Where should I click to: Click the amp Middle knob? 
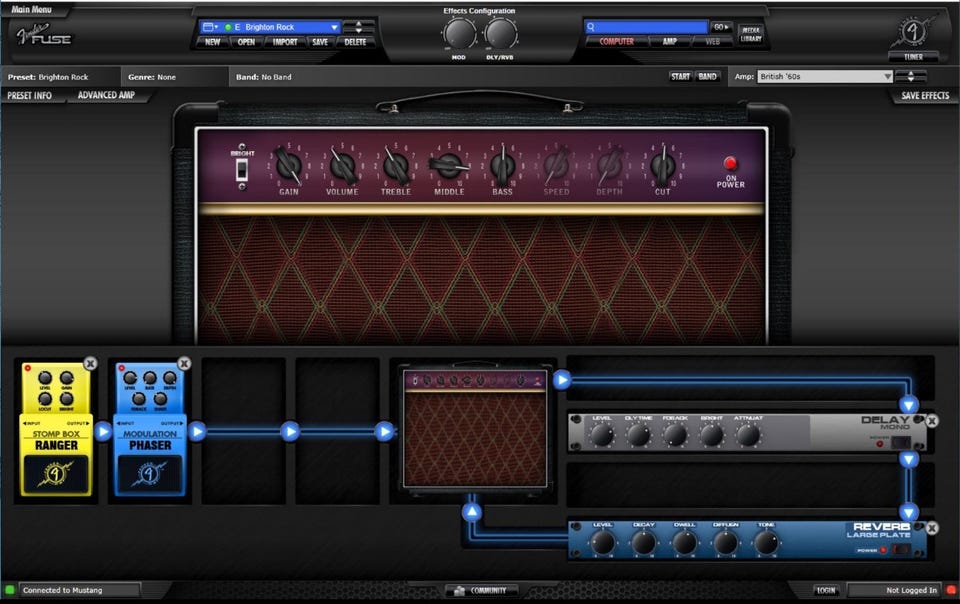click(x=449, y=166)
